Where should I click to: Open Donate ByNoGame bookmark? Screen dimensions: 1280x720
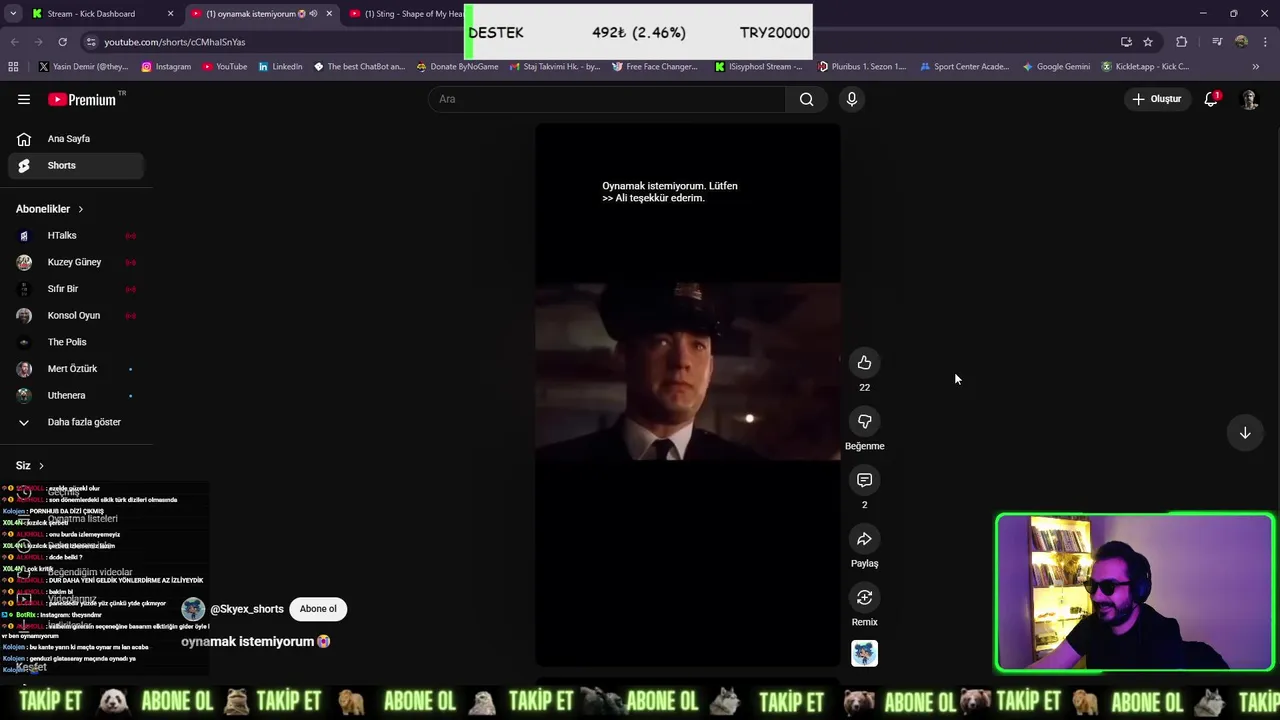(458, 67)
